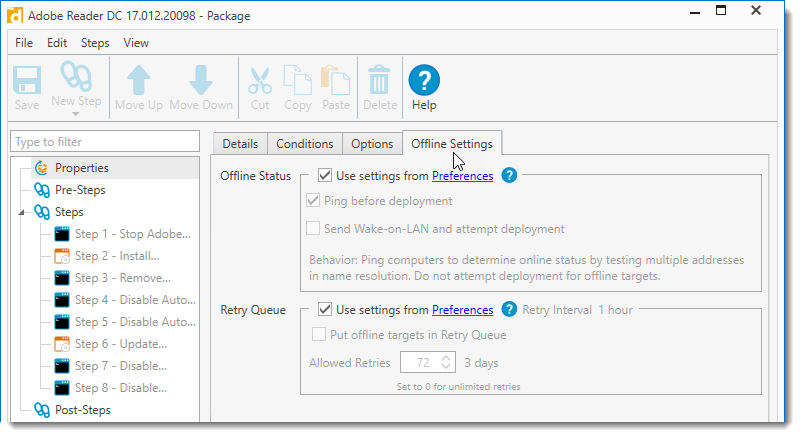800x437 pixels.
Task: Click the Type to filter search box
Action: [x=105, y=142]
